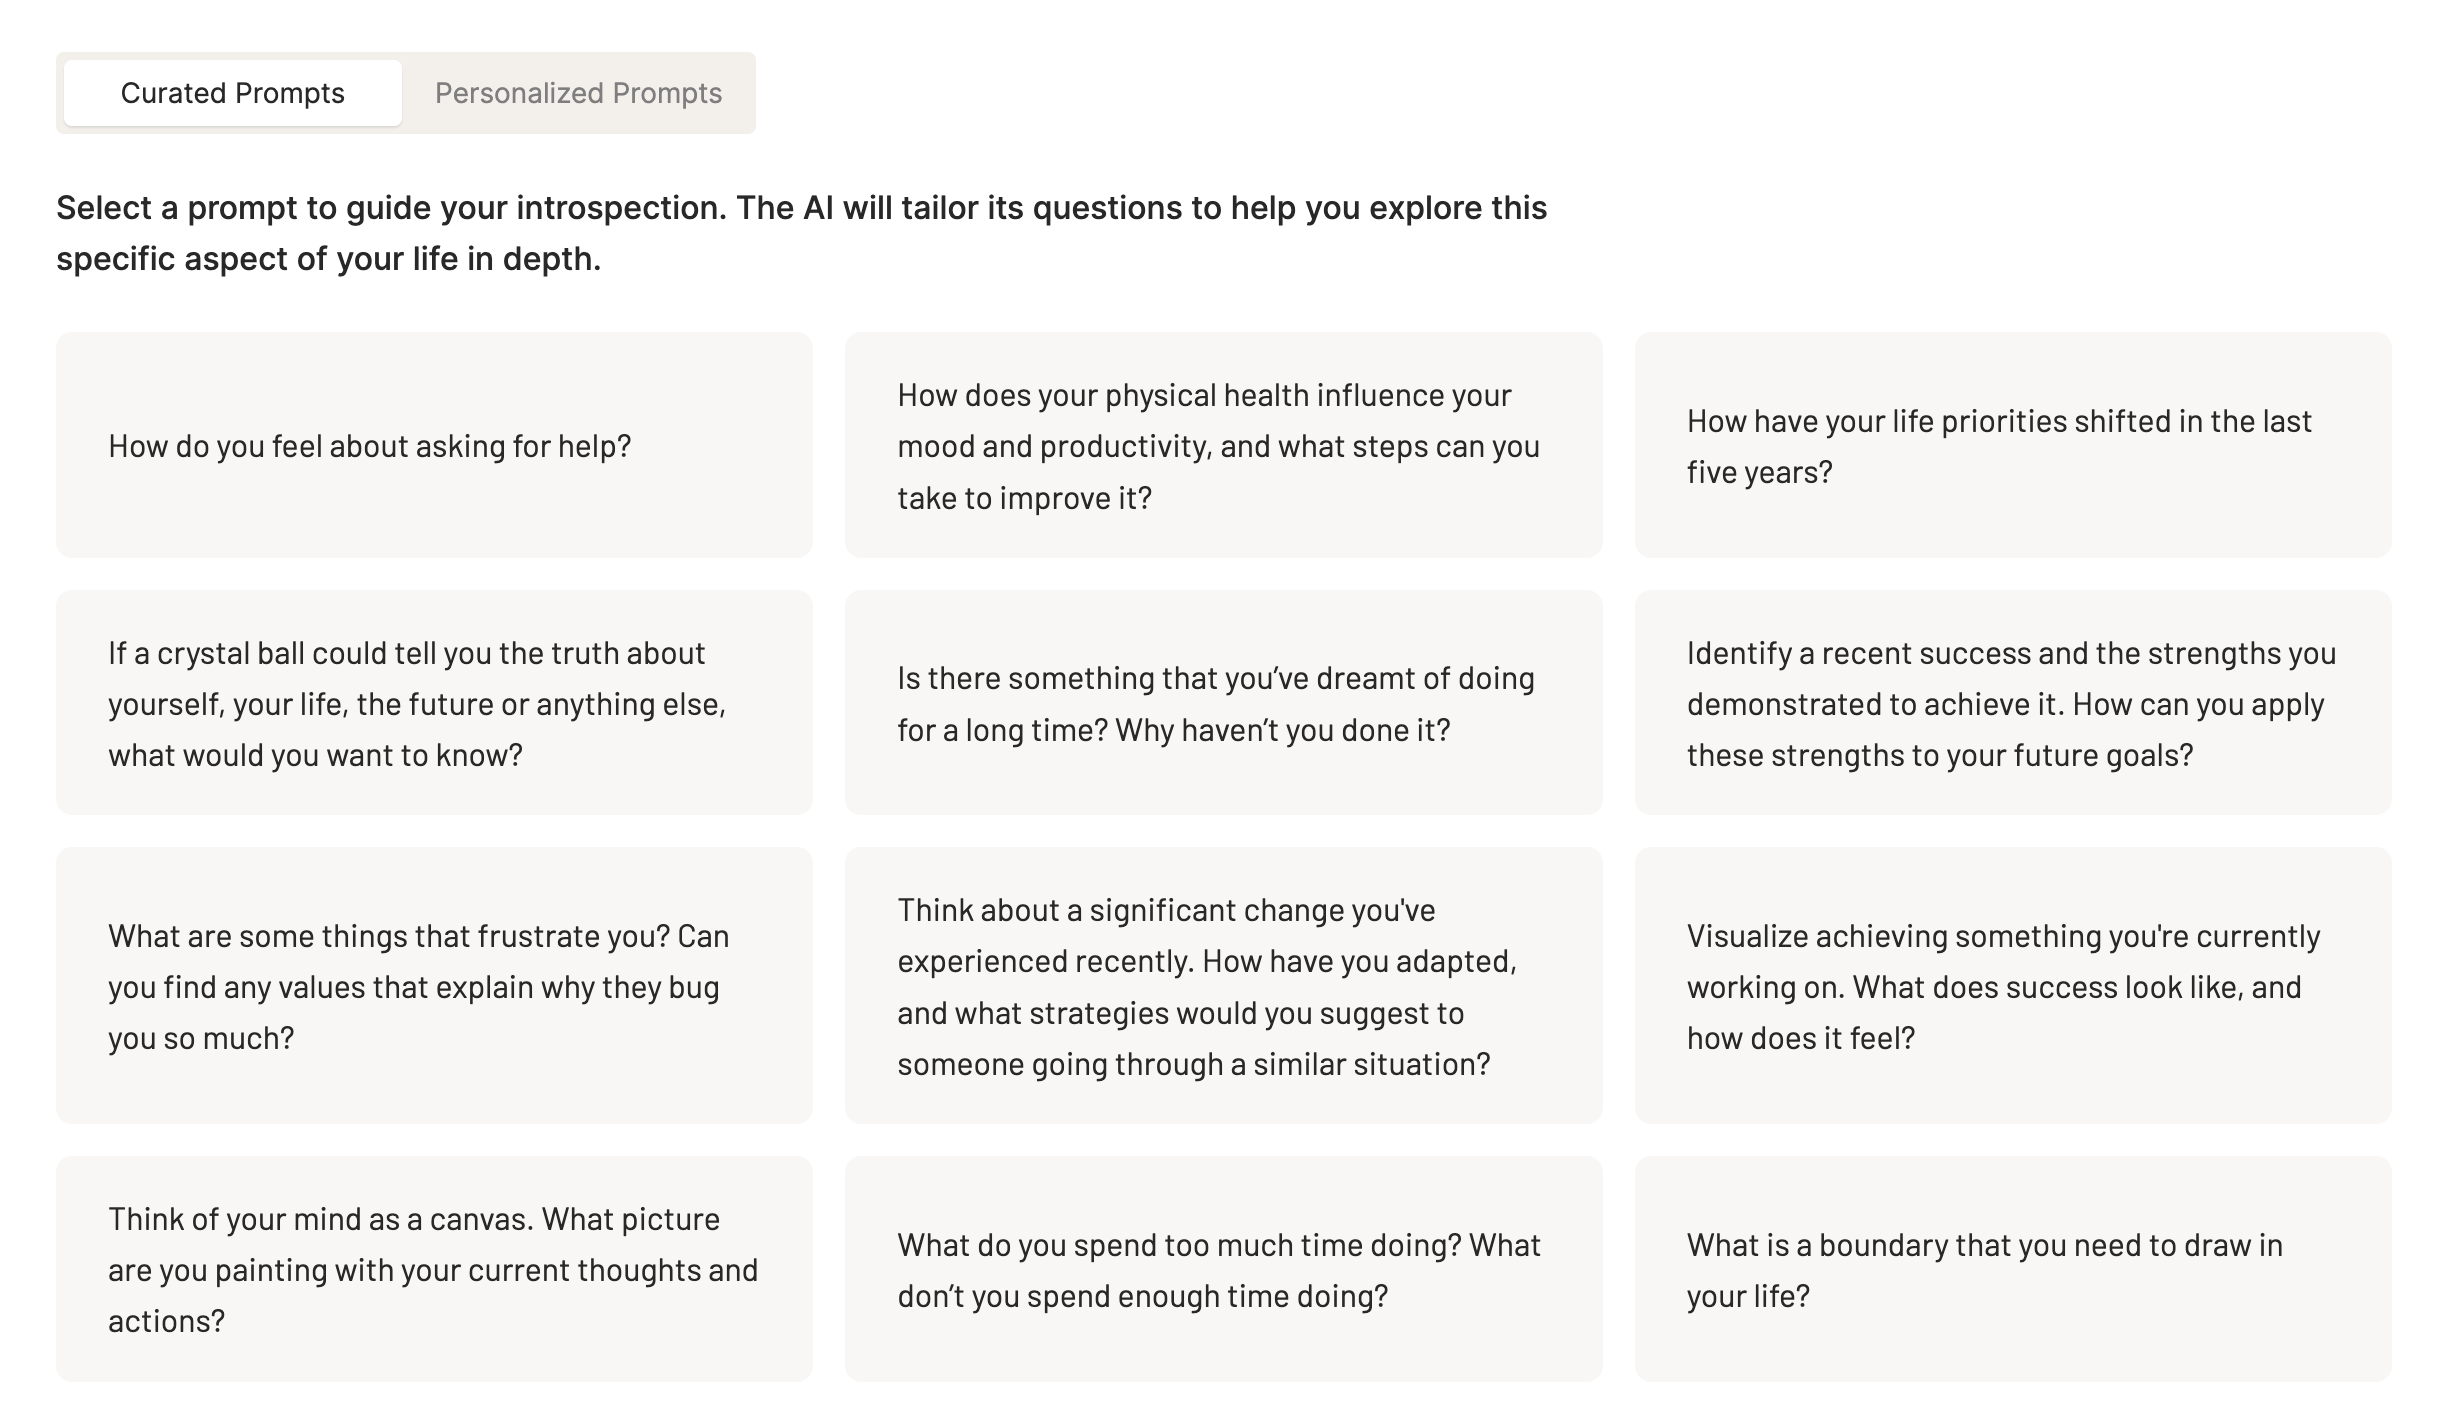Screen dimensions: 2448x1404
Task: Select the card asking why they bug you
Action: 434,986
